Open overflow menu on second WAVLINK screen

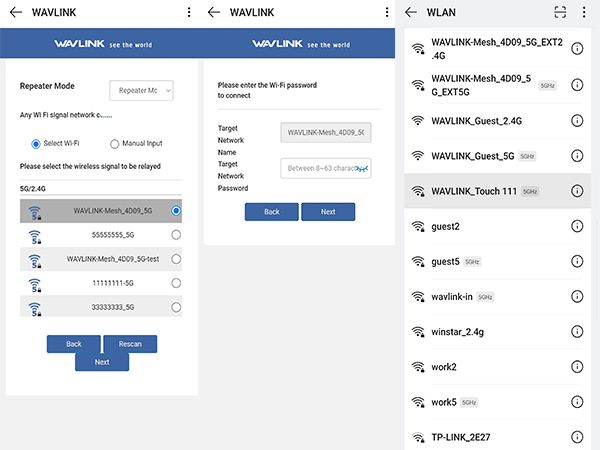pos(387,12)
